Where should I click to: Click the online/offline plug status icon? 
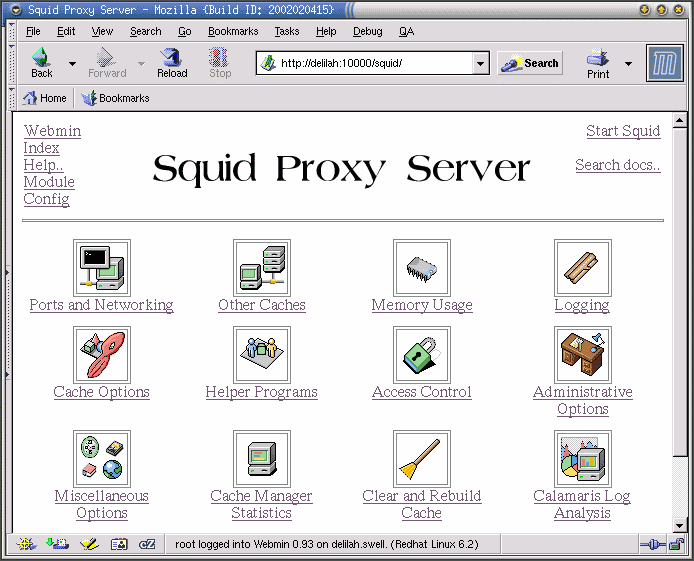[653, 544]
